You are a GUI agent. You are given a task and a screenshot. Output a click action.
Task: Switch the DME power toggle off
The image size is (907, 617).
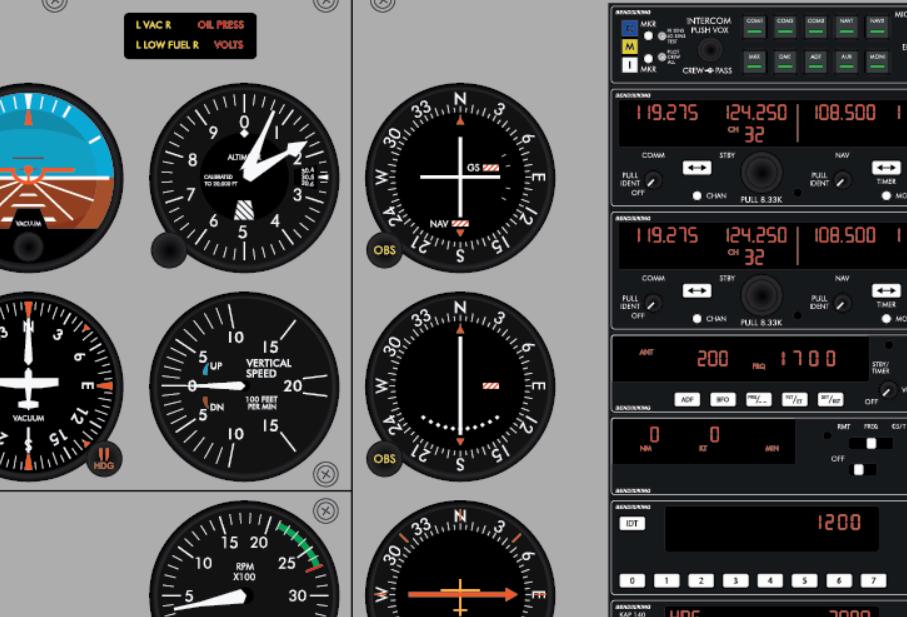coord(858,469)
